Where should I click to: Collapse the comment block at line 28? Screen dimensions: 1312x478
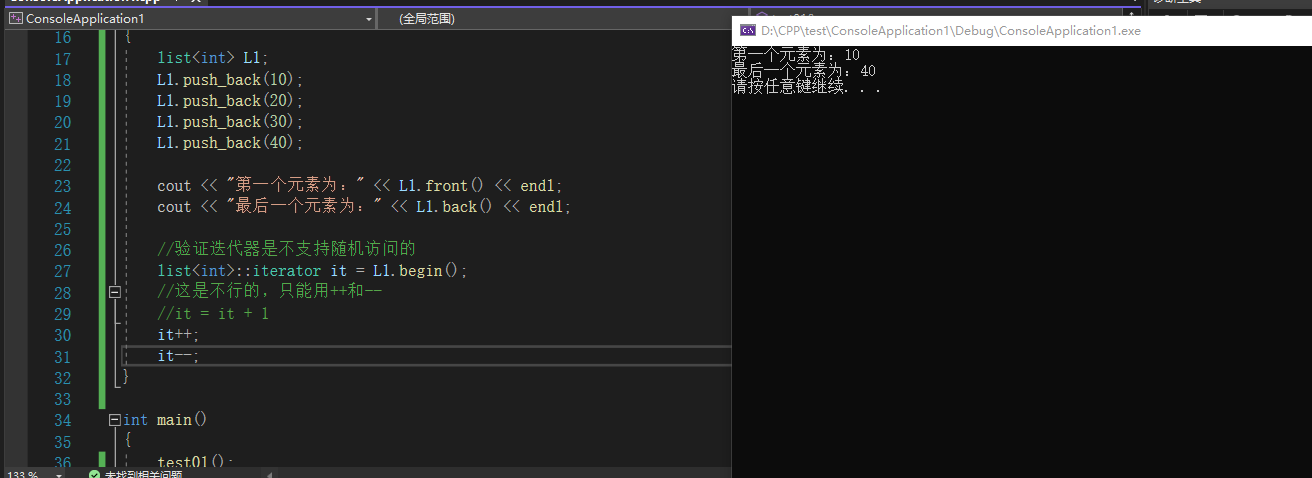[114, 292]
